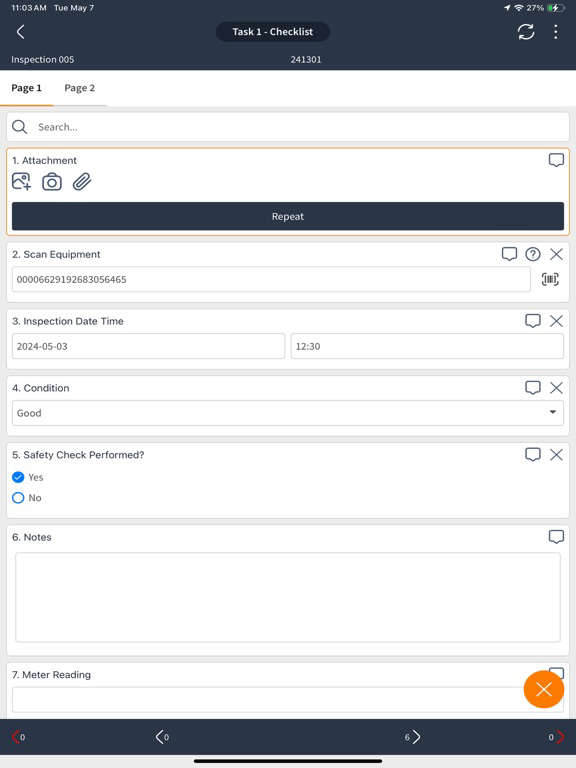Tap the search magnifier icon
The height and width of the screenshot is (768, 576).
[x=20, y=127]
